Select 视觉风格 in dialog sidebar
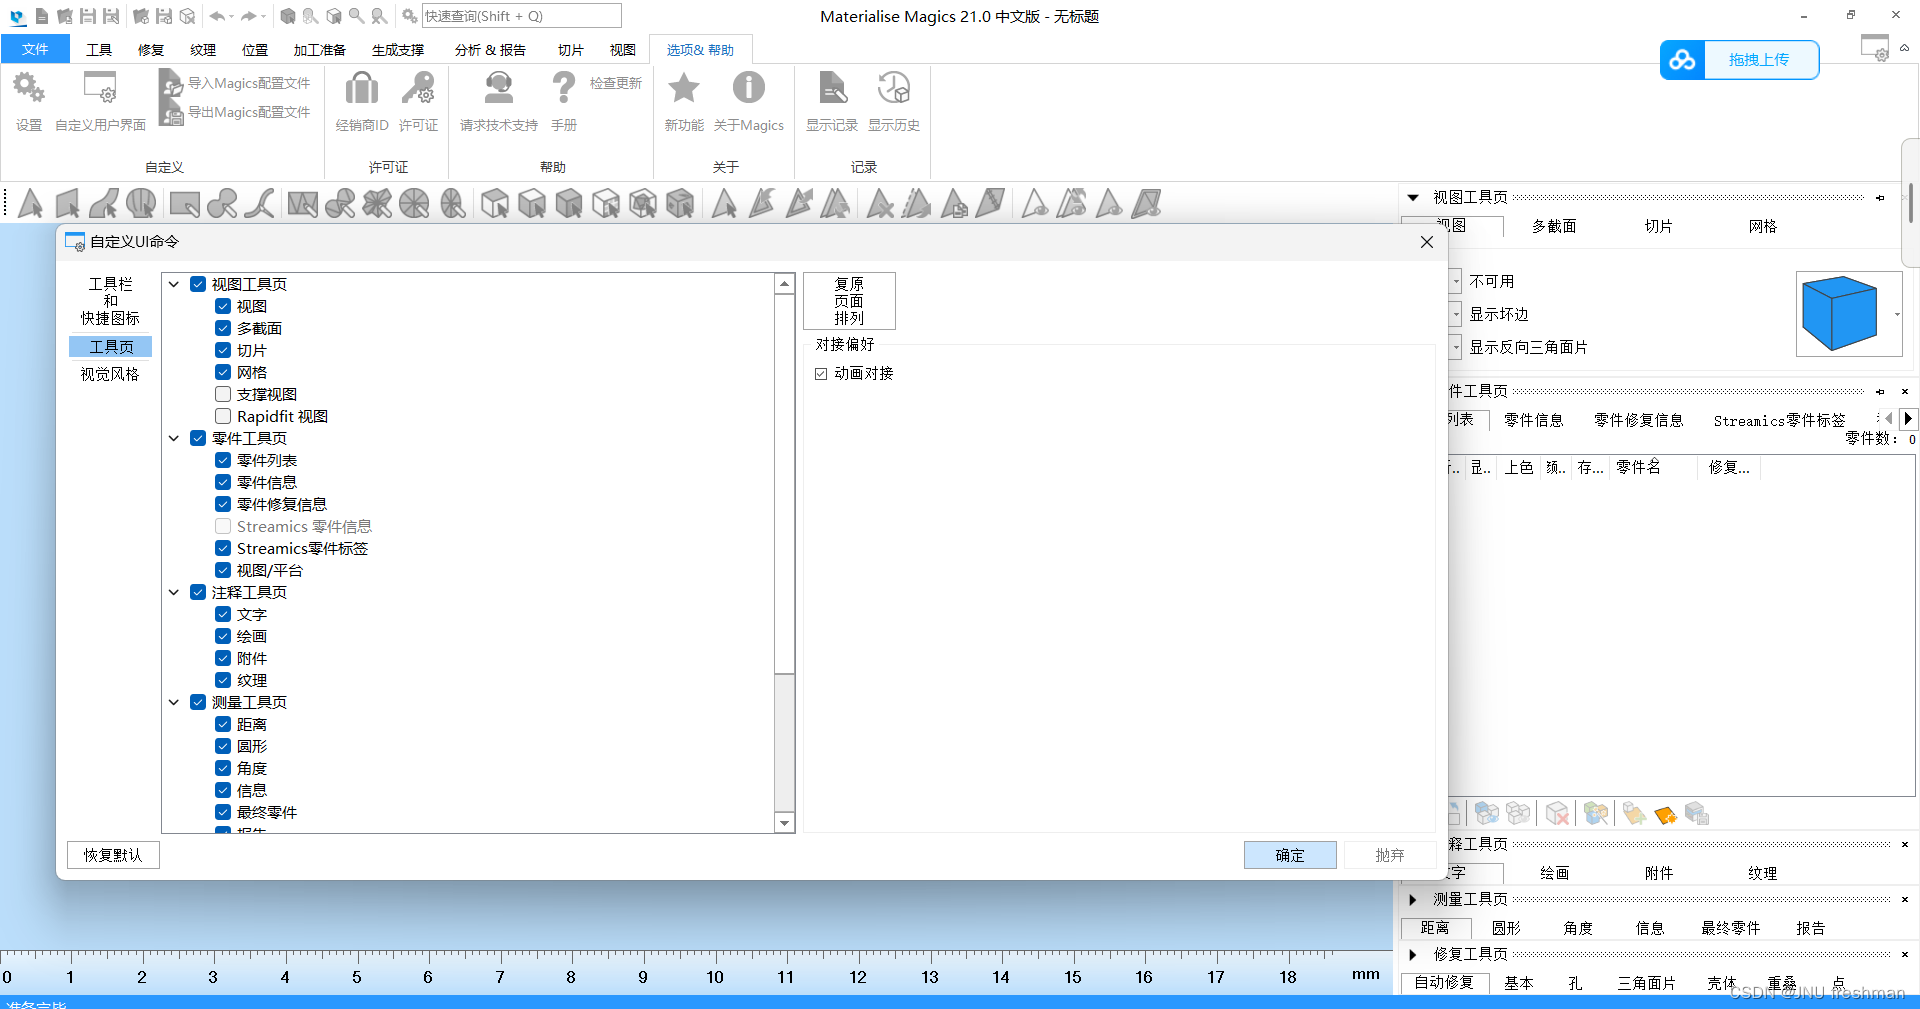 click(110, 374)
